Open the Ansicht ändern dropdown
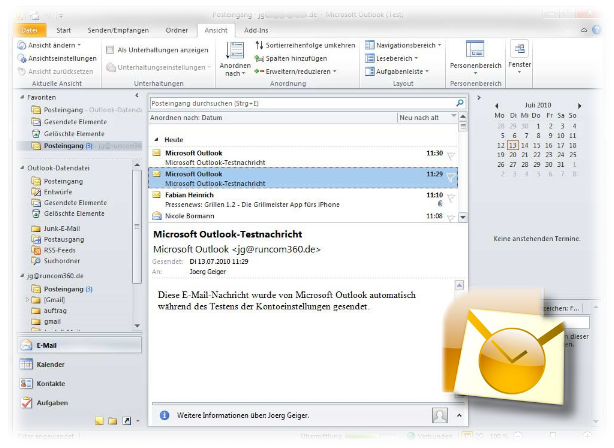The width and height of the screenshot is (614, 448). [x=49, y=45]
